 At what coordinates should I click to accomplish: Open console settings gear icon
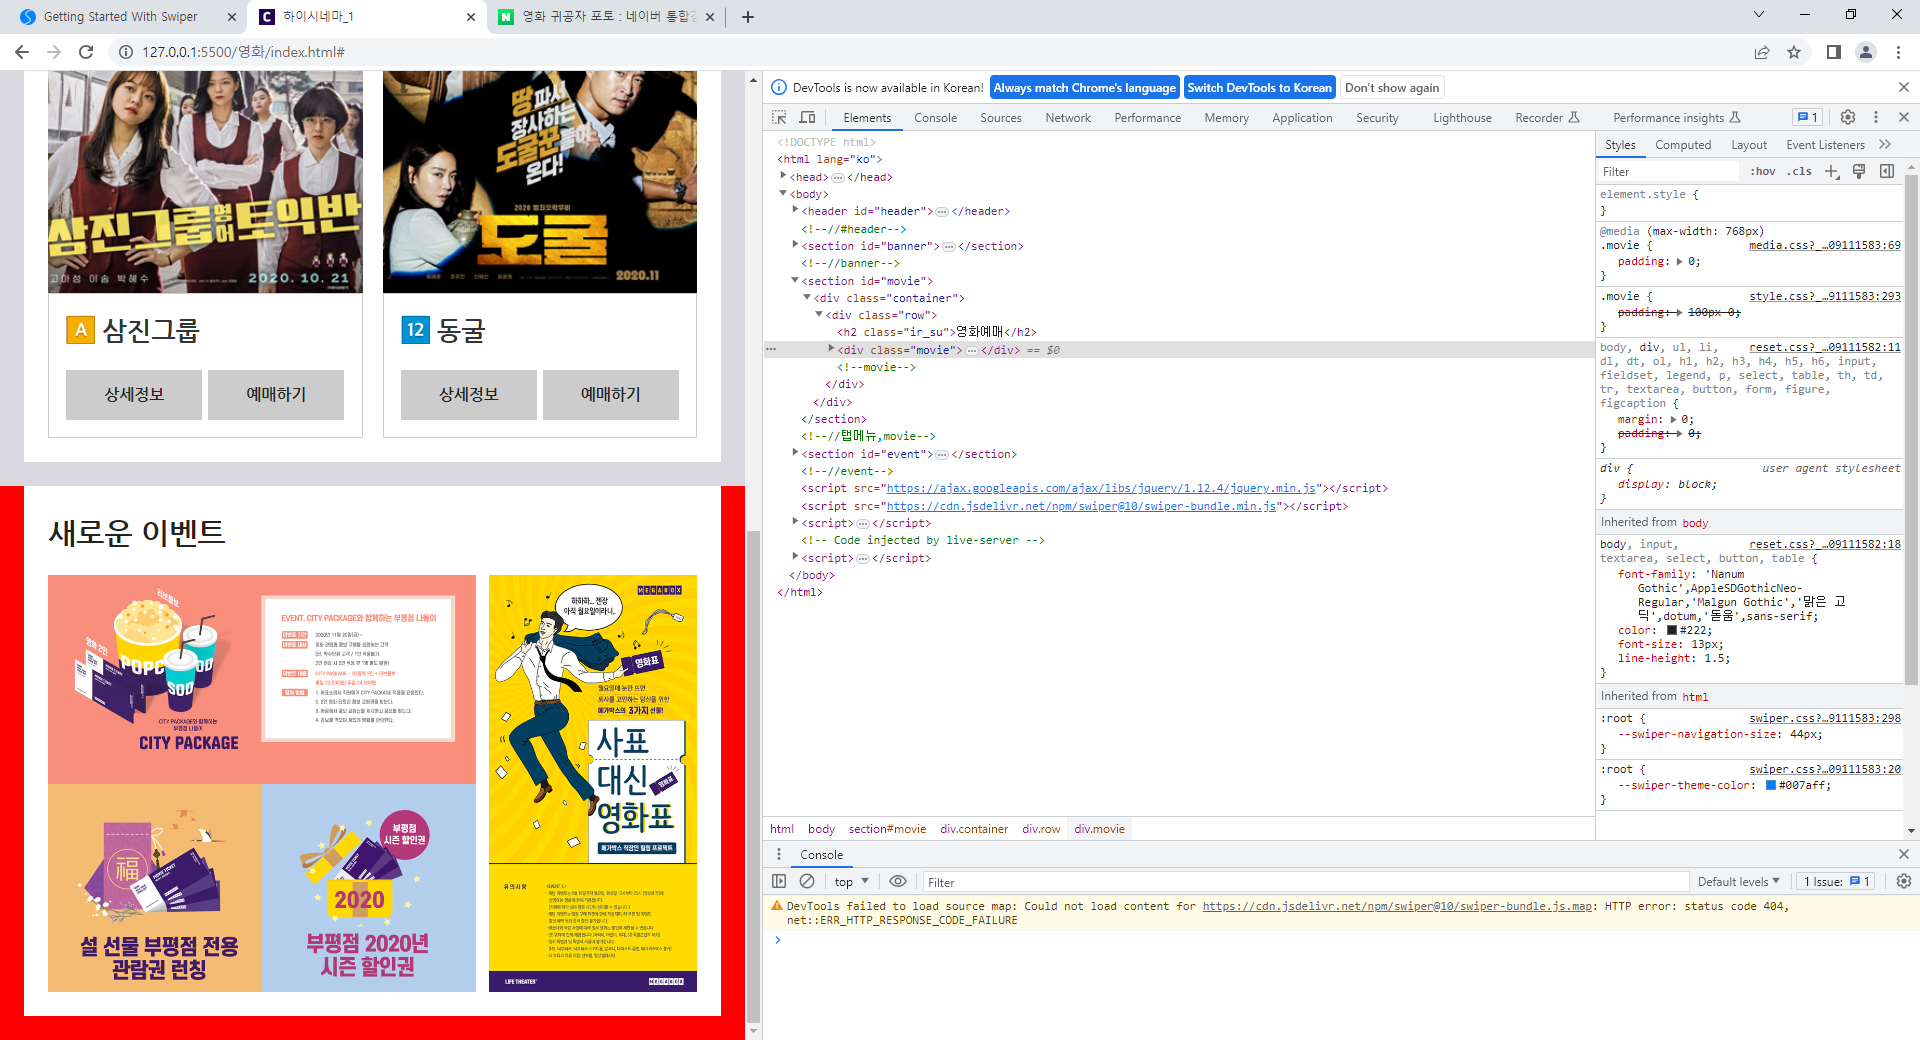tap(1904, 882)
